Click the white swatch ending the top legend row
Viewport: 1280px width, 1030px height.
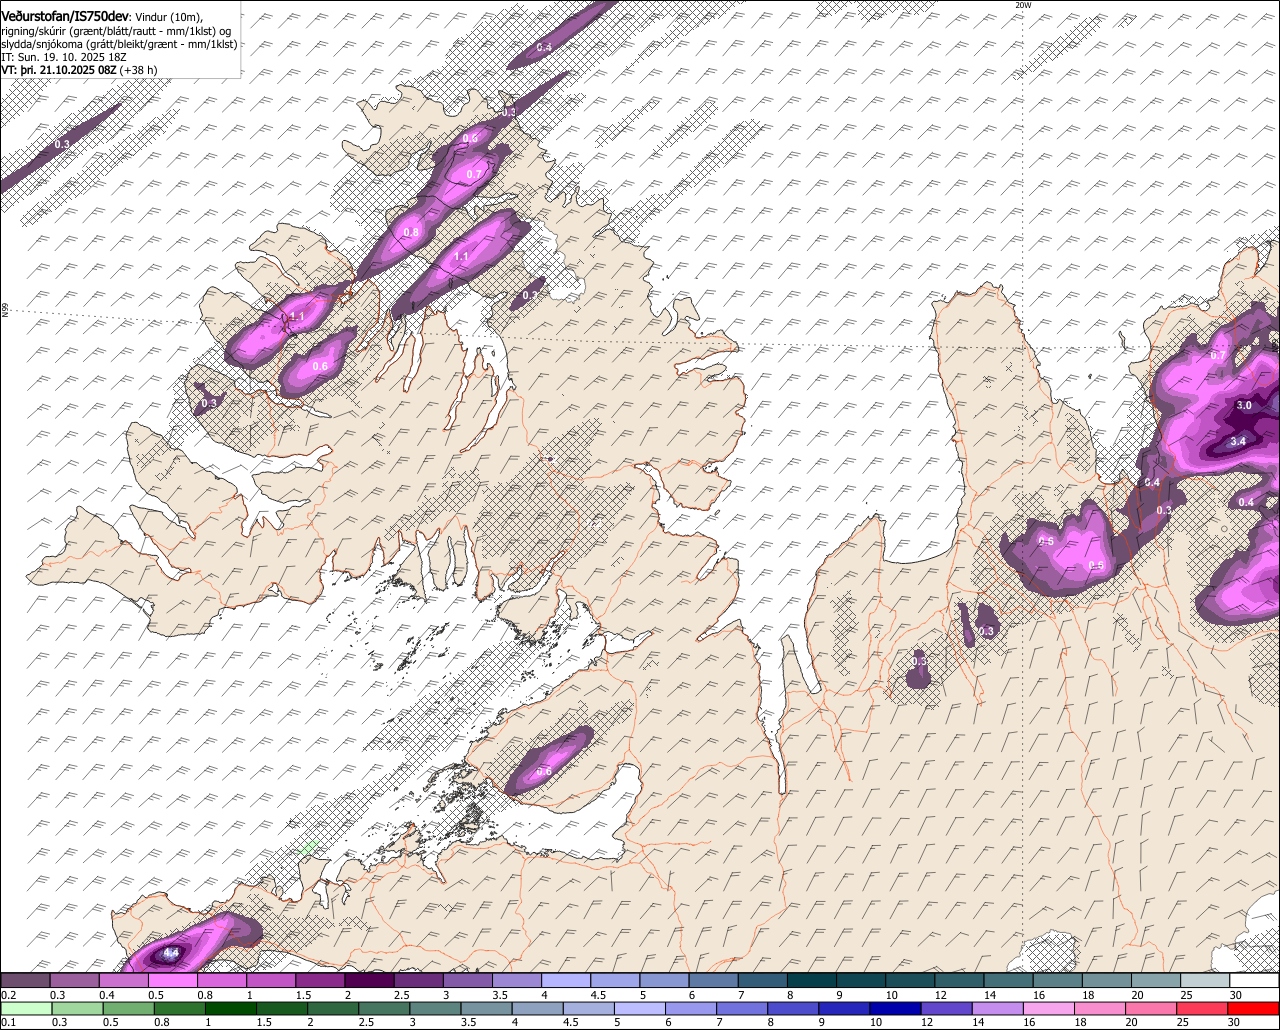click(1254, 980)
